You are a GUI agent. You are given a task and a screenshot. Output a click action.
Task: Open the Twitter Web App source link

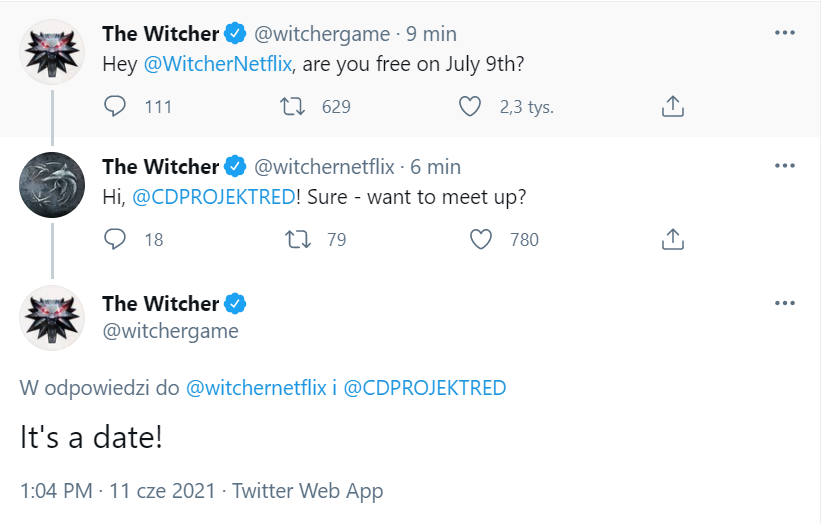(x=307, y=491)
